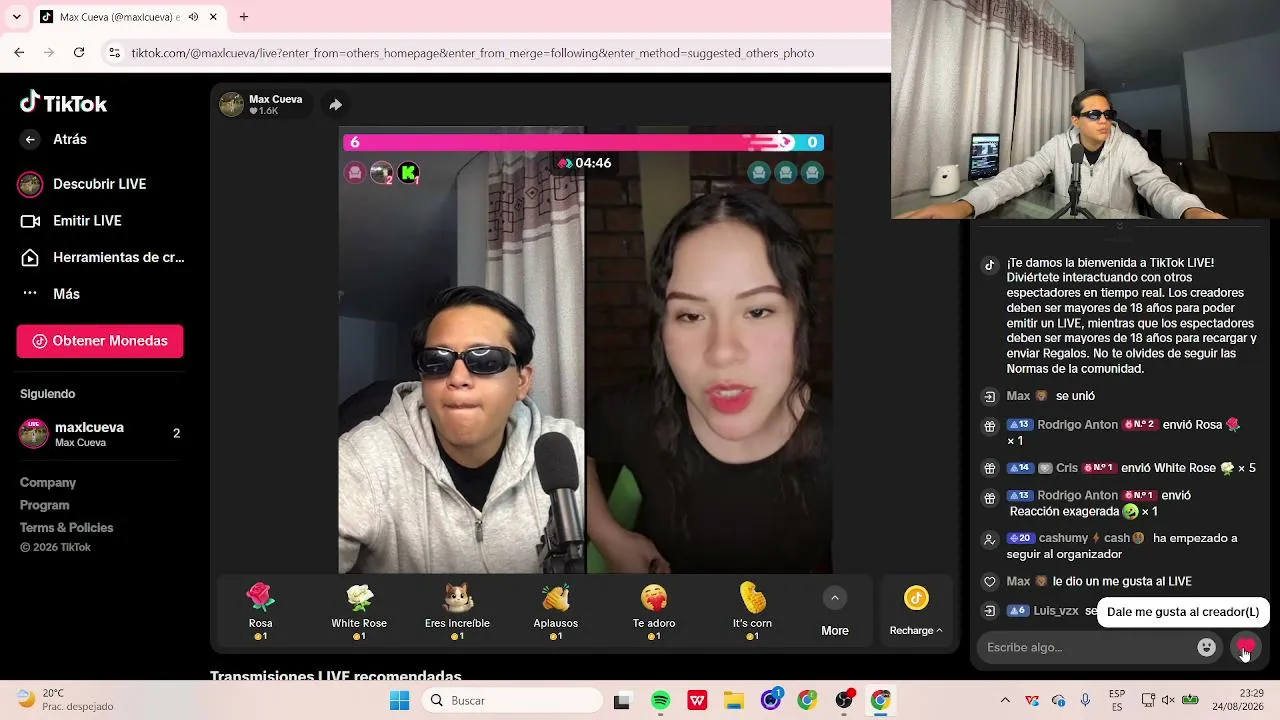The width and height of the screenshot is (1280, 720).
Task: Expand the Recharge coins panel
Action: tap(916, 610)
